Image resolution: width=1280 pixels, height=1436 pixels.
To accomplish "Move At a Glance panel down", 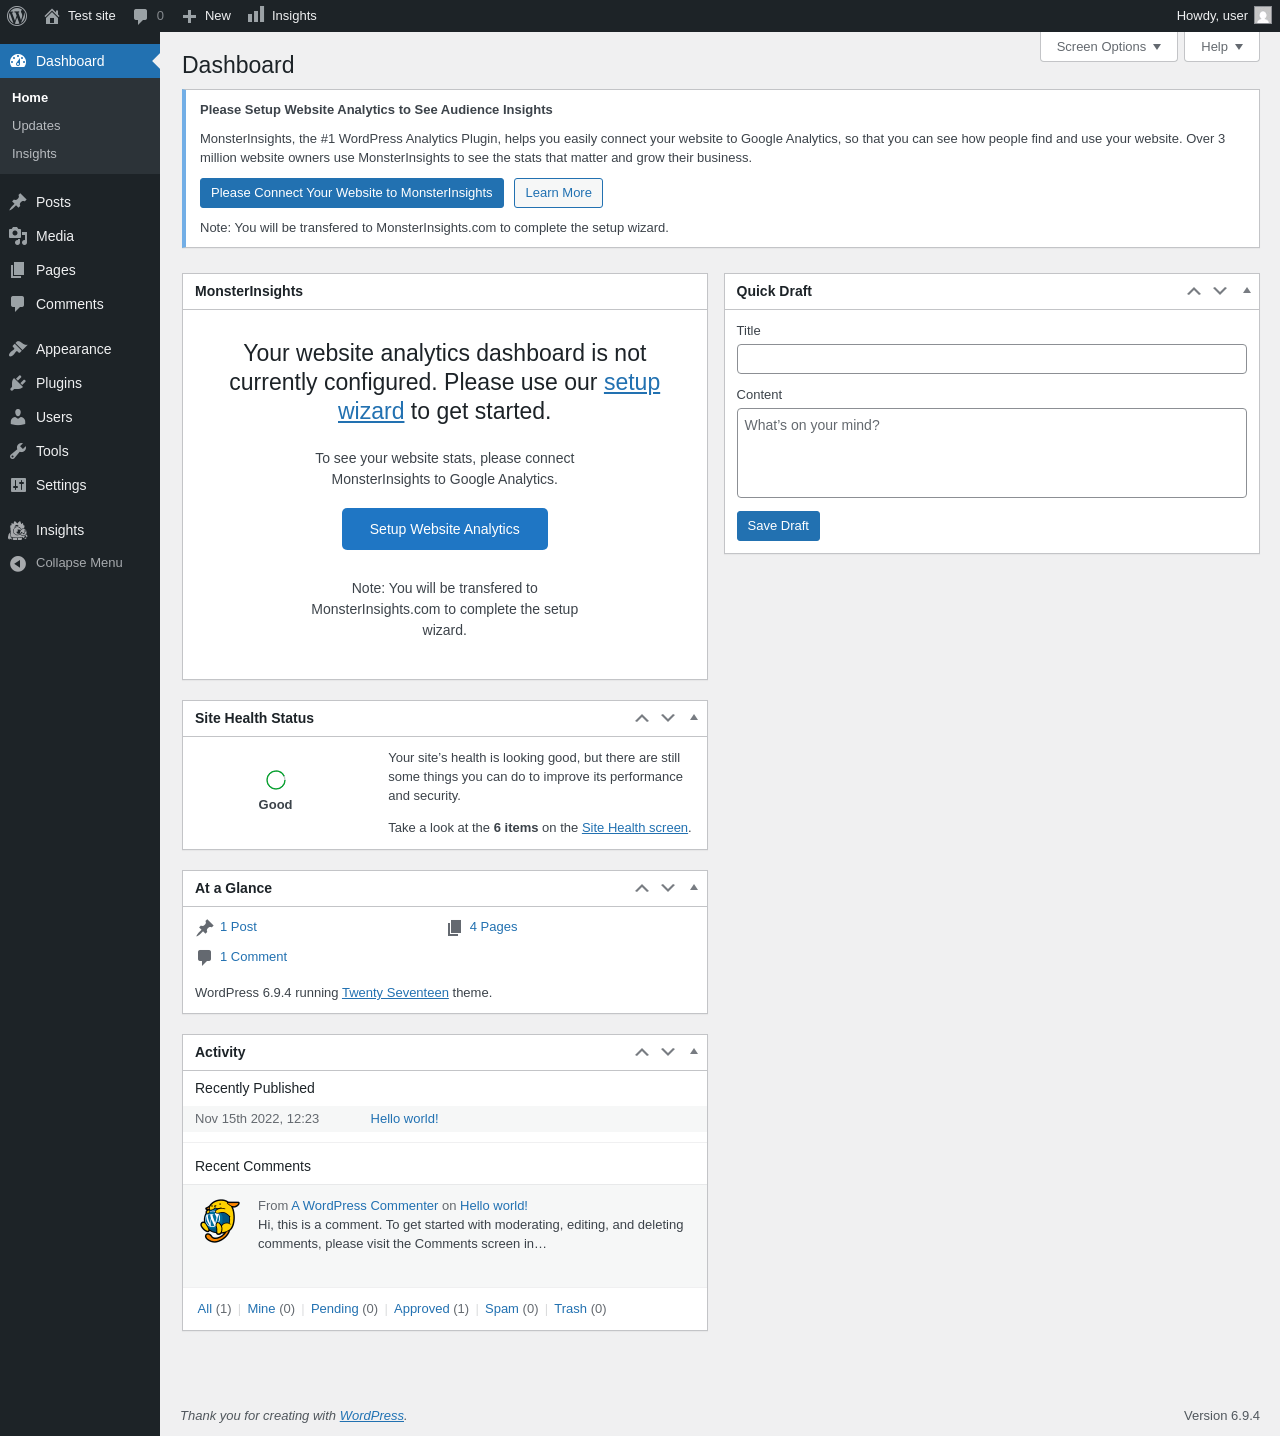I will tap(668, 888).
